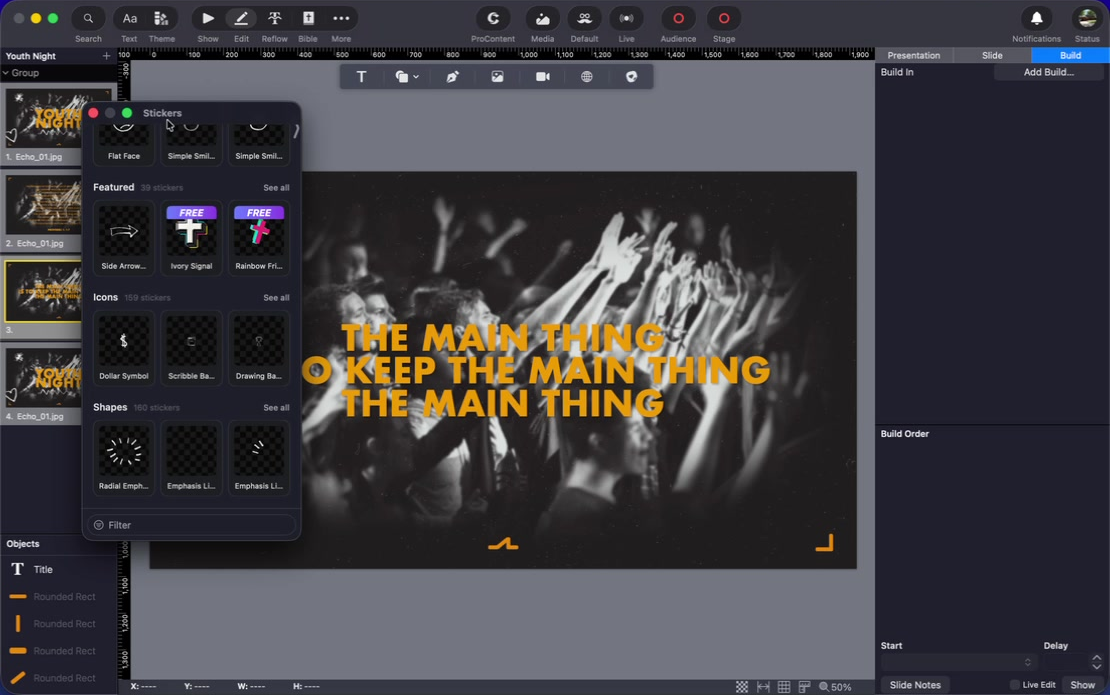
Task: Collapse the Group disclosure arrow
Action: (x=6, y=73)
